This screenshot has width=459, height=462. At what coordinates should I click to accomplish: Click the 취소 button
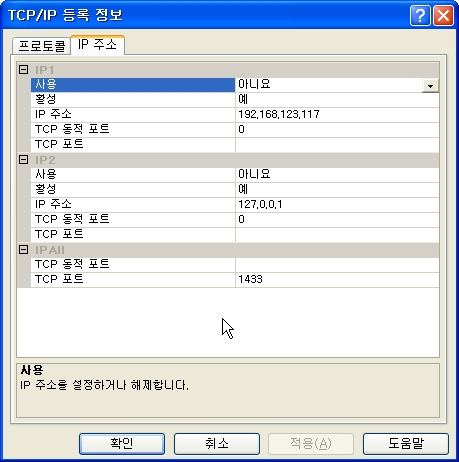[217, 444]
